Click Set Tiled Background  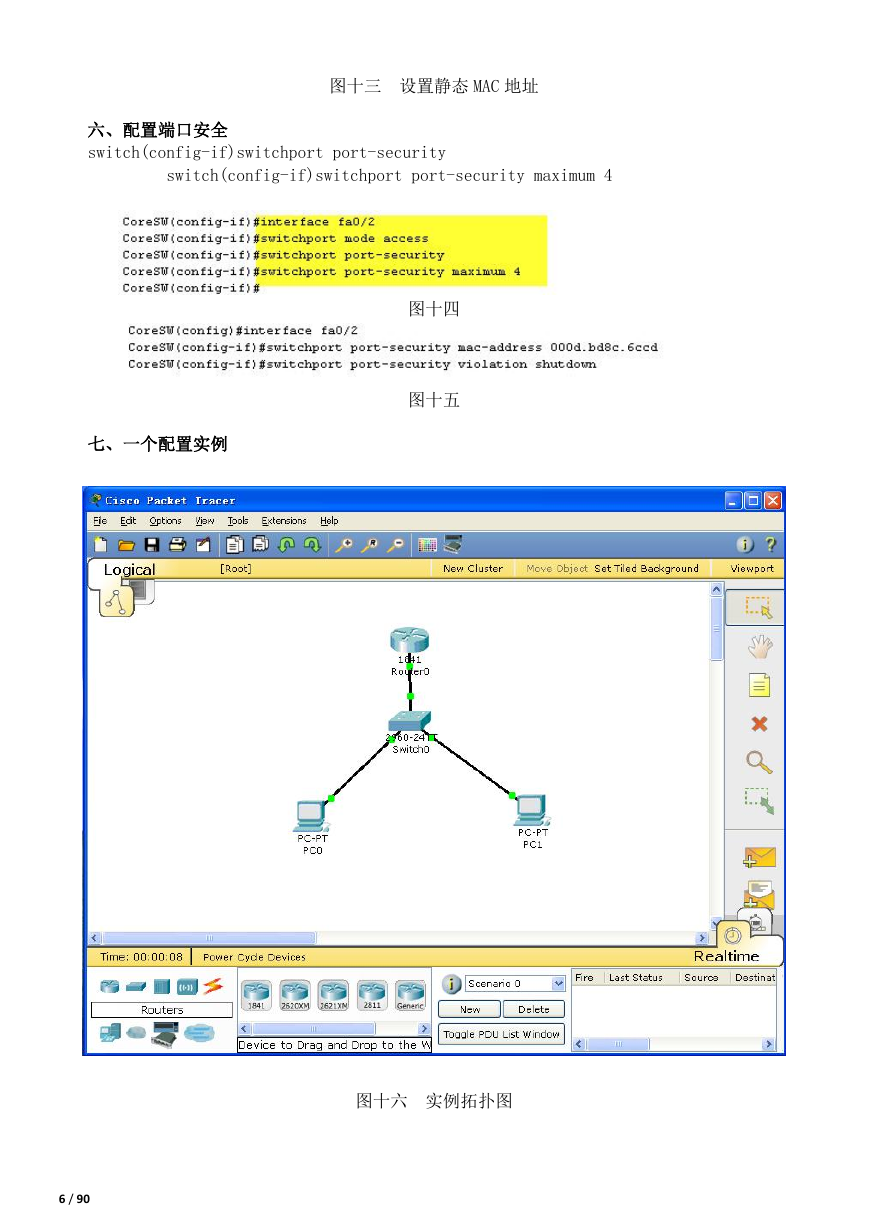point(646,568)
